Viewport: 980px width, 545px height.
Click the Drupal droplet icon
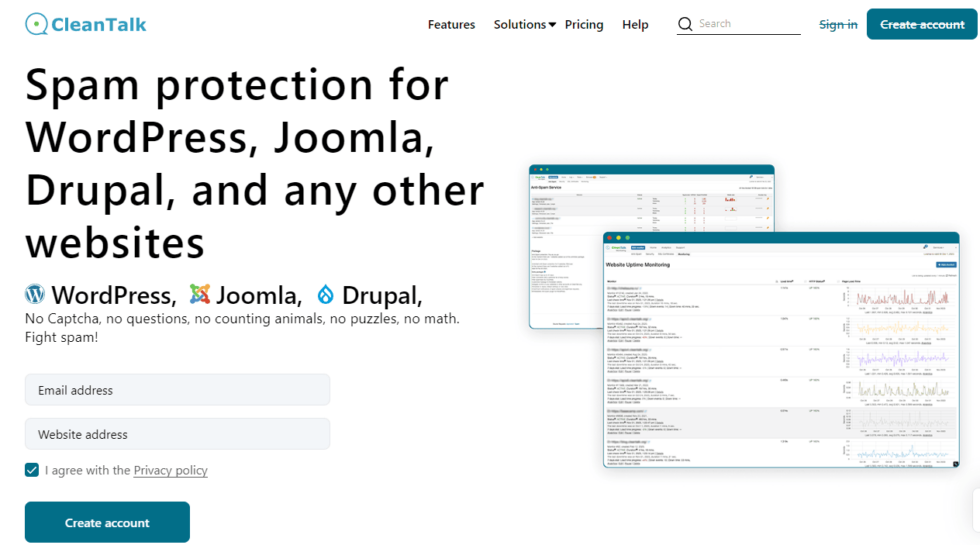pyautogui.click(x=325, y=294)
